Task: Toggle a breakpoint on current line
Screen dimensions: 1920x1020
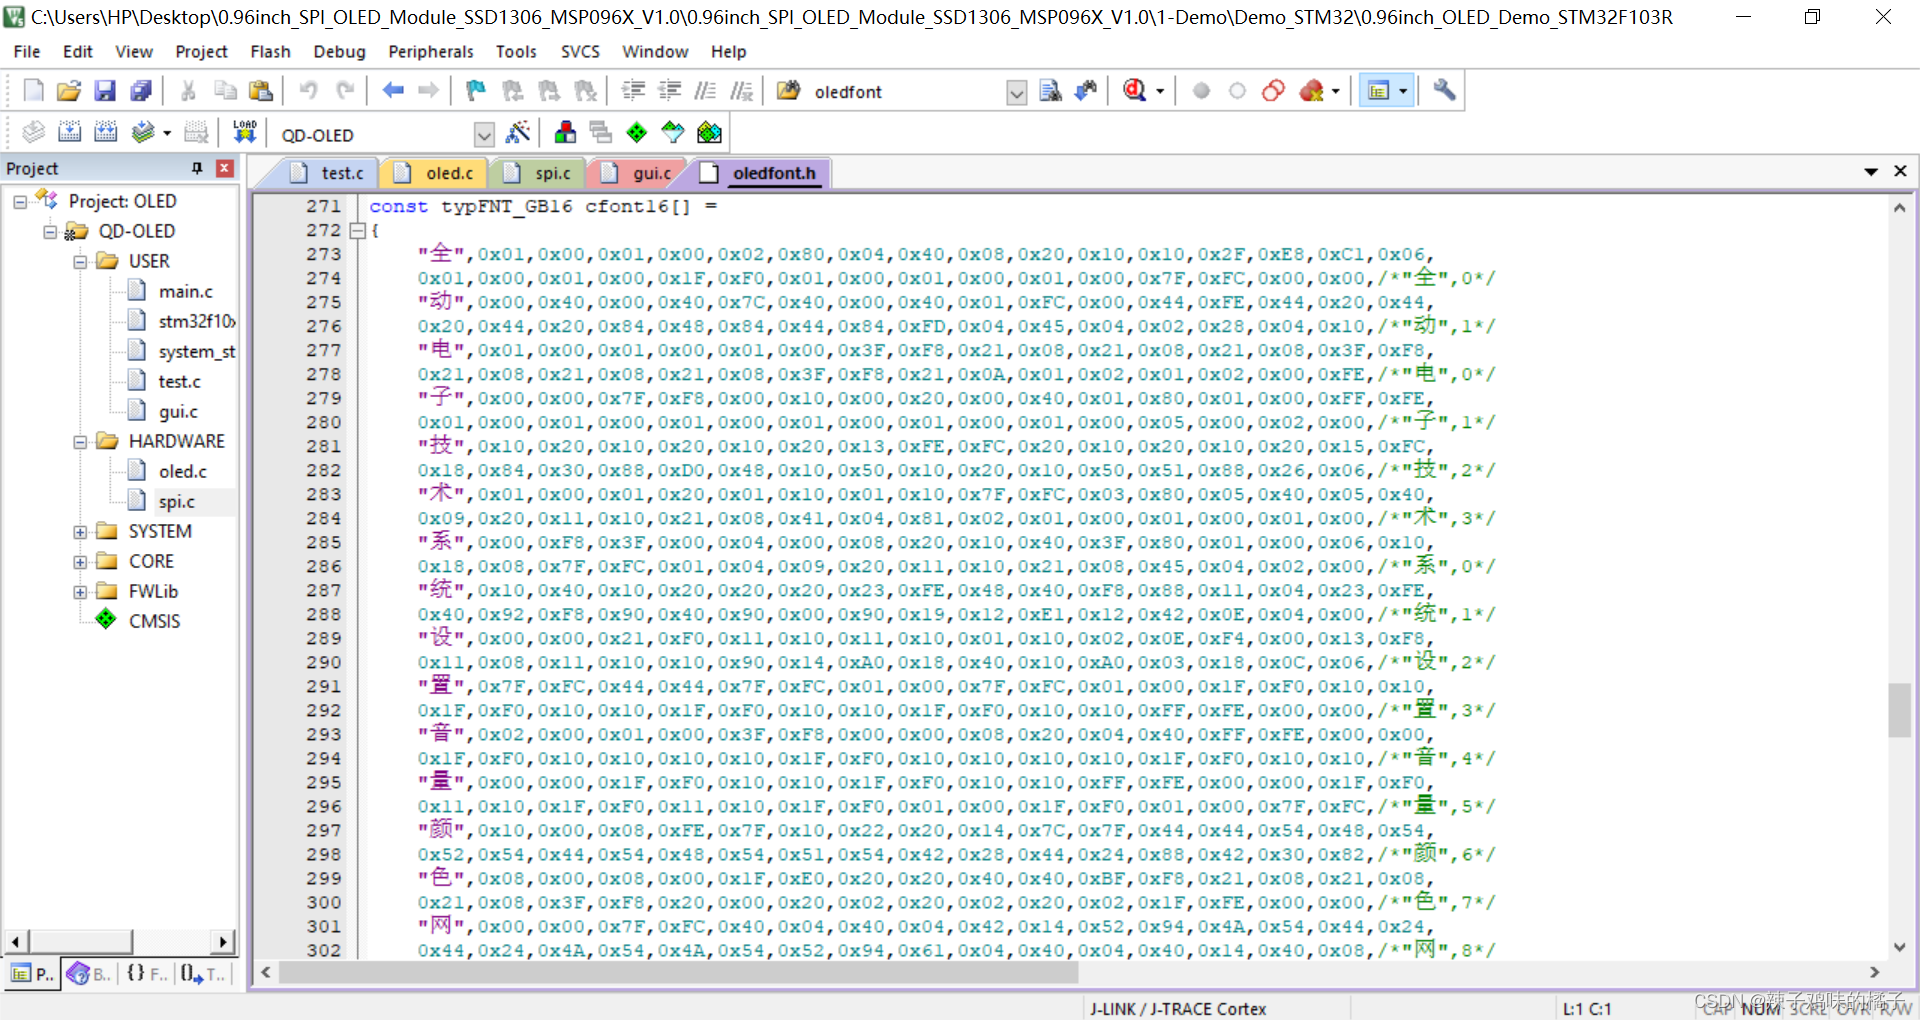Action: click(x=1200, y=90)
